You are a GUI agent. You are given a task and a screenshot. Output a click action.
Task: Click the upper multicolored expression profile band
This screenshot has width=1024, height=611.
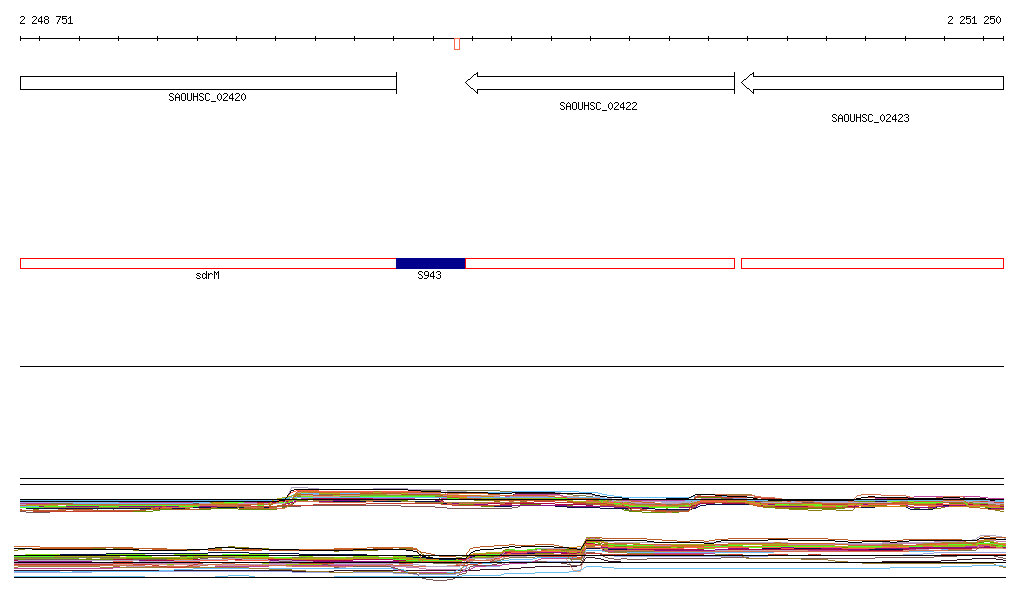(x=500, y=501)
